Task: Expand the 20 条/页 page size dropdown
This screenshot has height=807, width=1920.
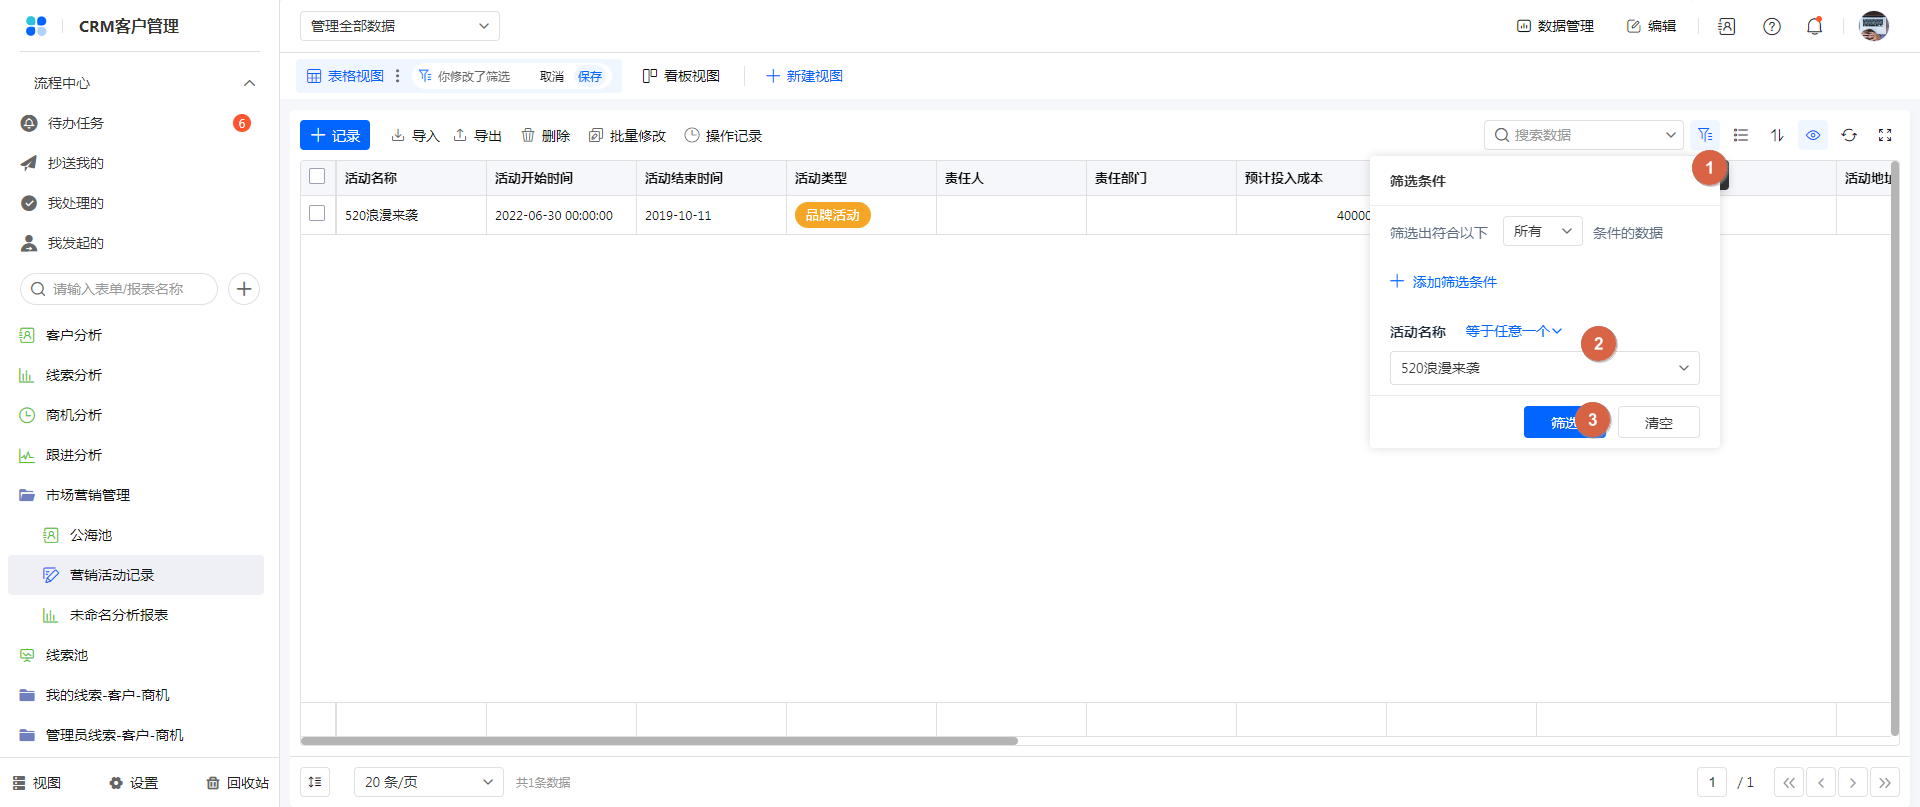Action: 428,782
